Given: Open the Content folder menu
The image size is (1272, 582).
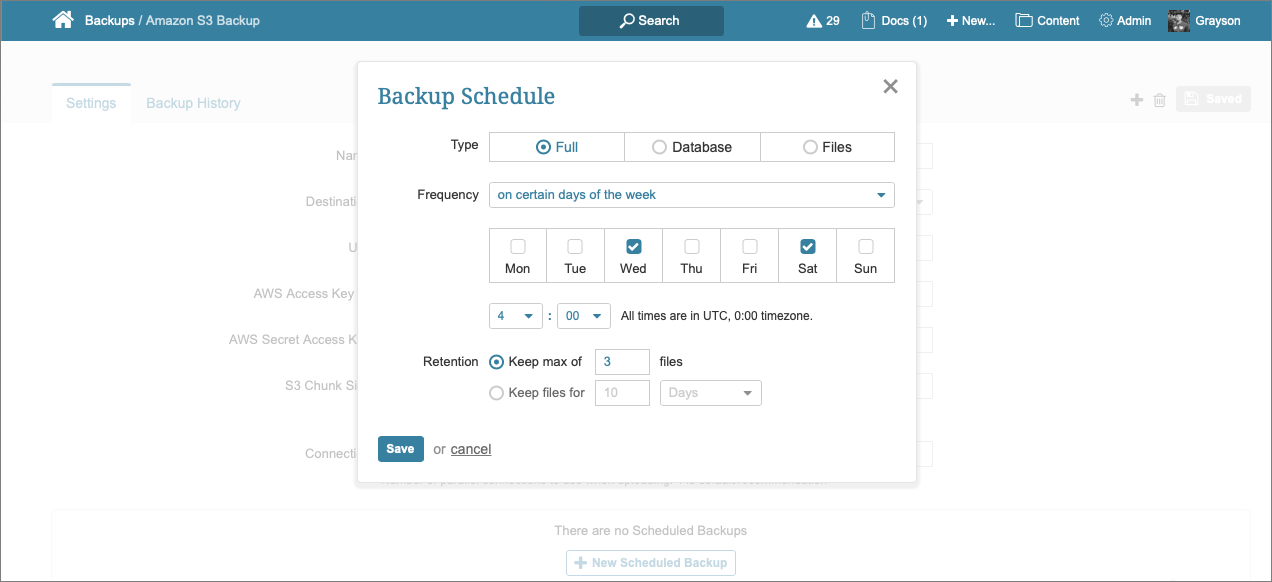Looking at the screenshot, I should [x=1047, y=20].
